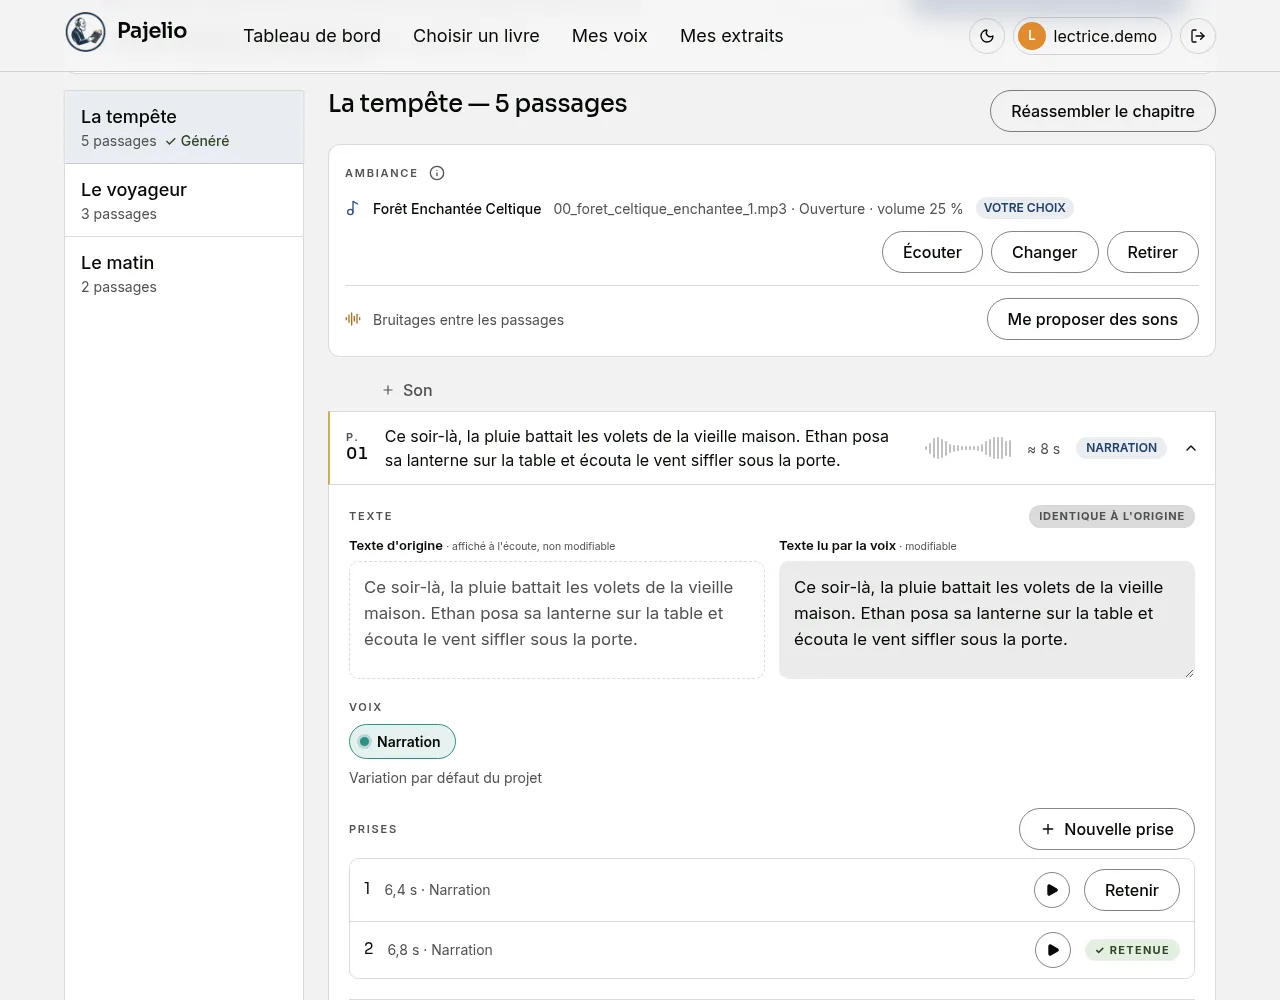Click the ≈ 8 s duration label

1044,449
